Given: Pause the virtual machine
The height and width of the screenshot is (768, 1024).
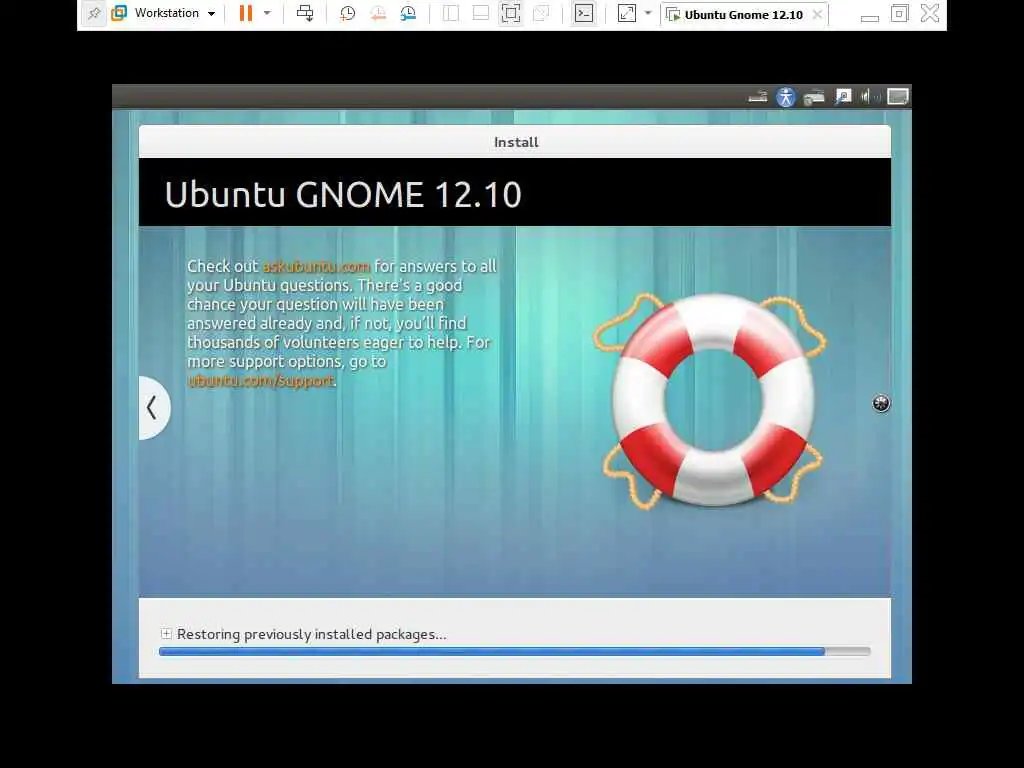Looking at the screenshot, I should 246,13.
